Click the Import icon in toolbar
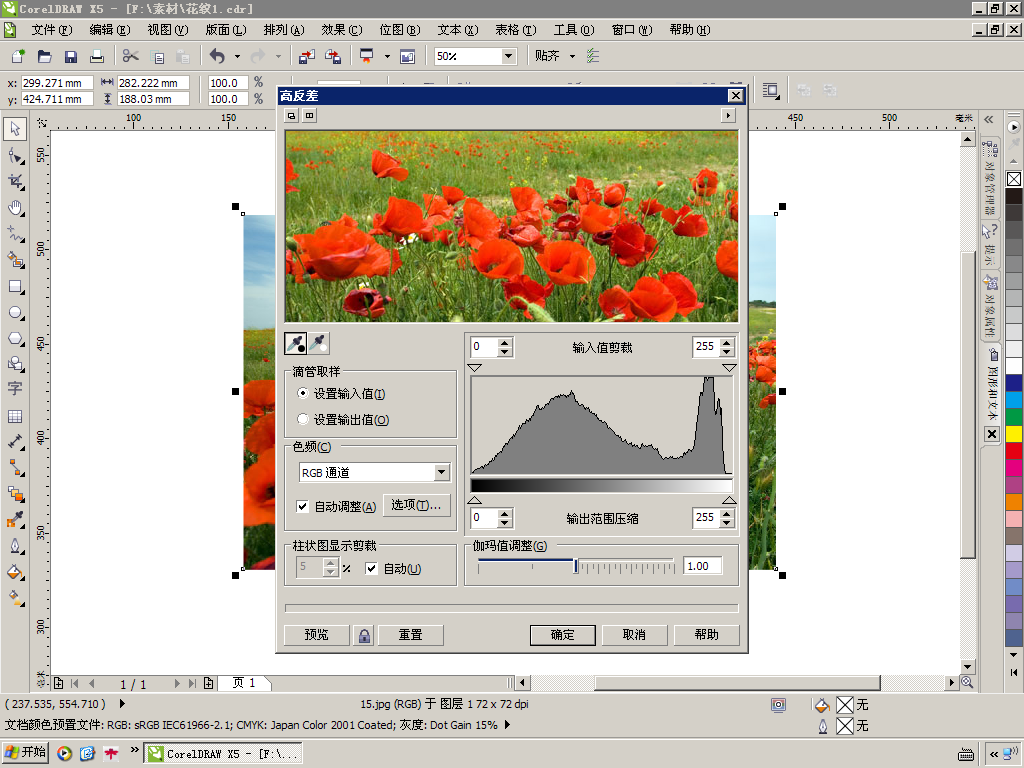 pos(306,56)
